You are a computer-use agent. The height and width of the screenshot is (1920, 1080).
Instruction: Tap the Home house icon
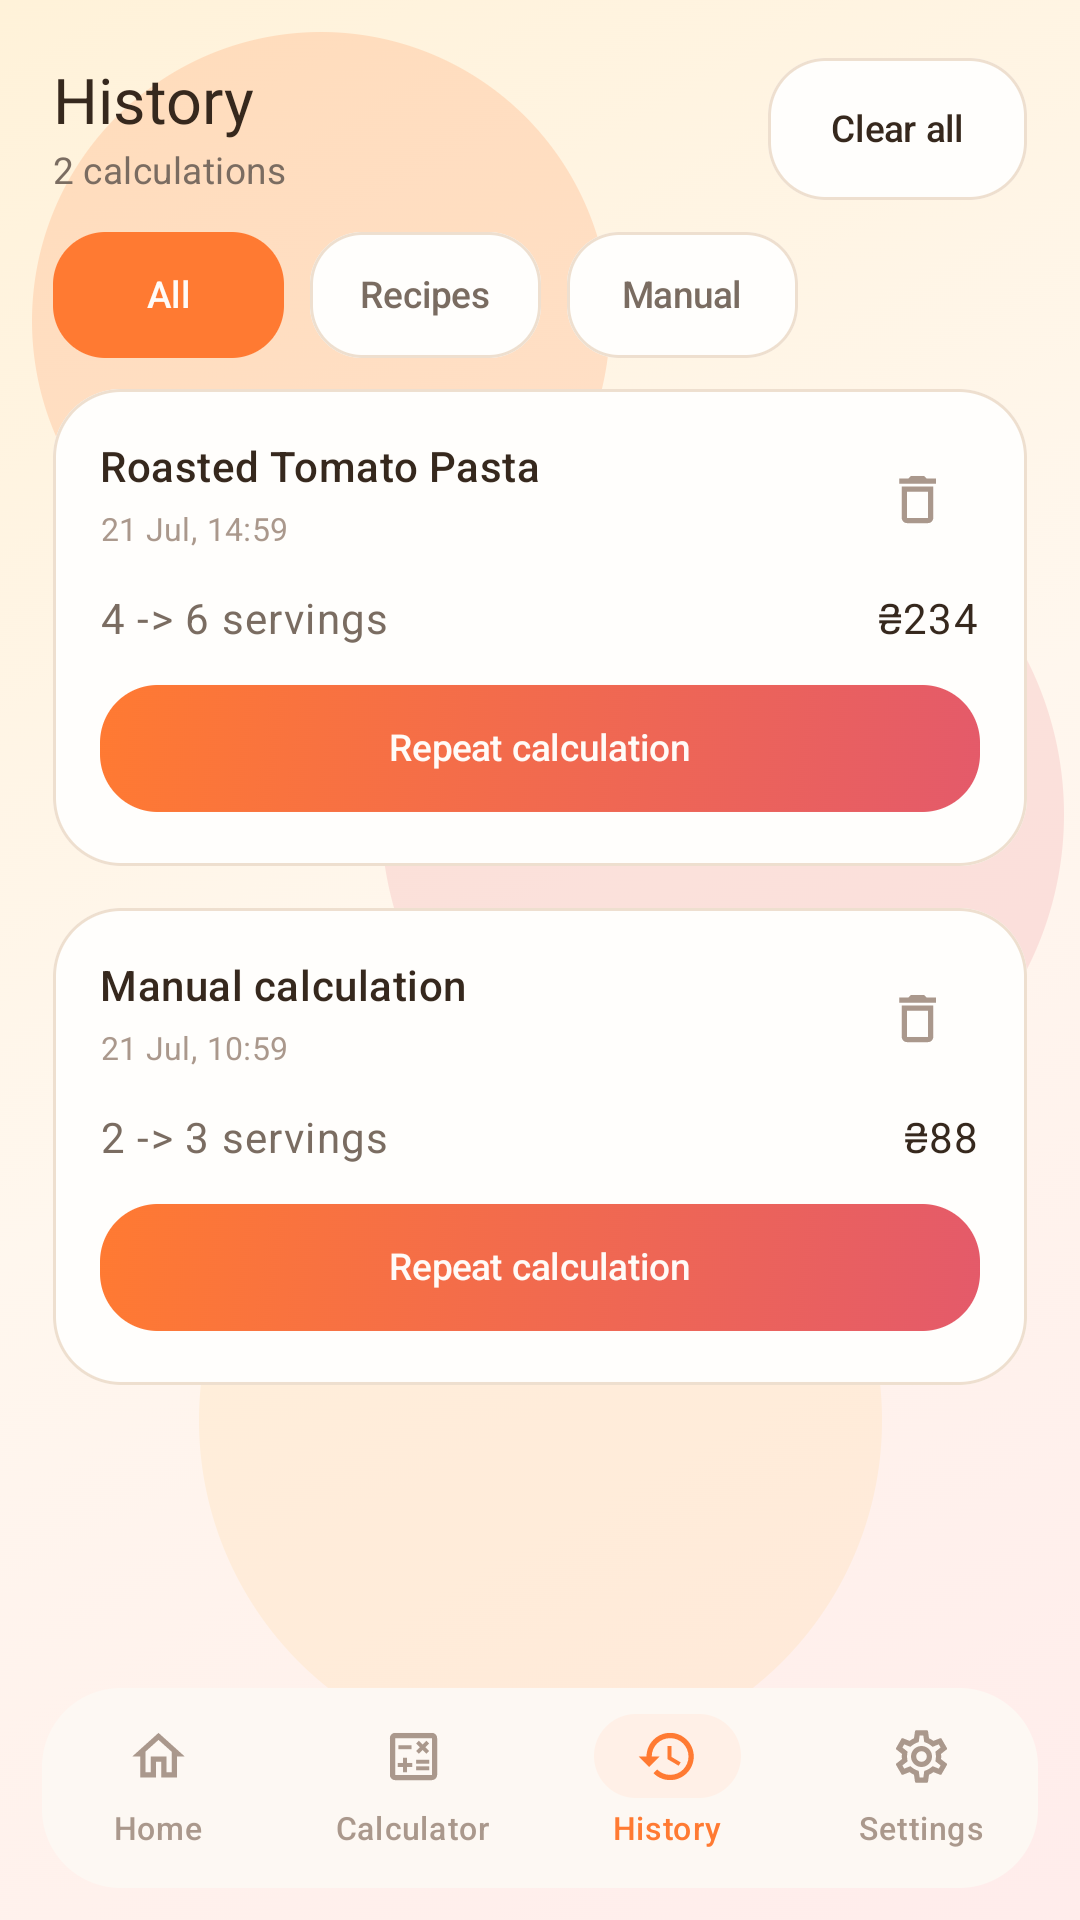[159, 1756]
